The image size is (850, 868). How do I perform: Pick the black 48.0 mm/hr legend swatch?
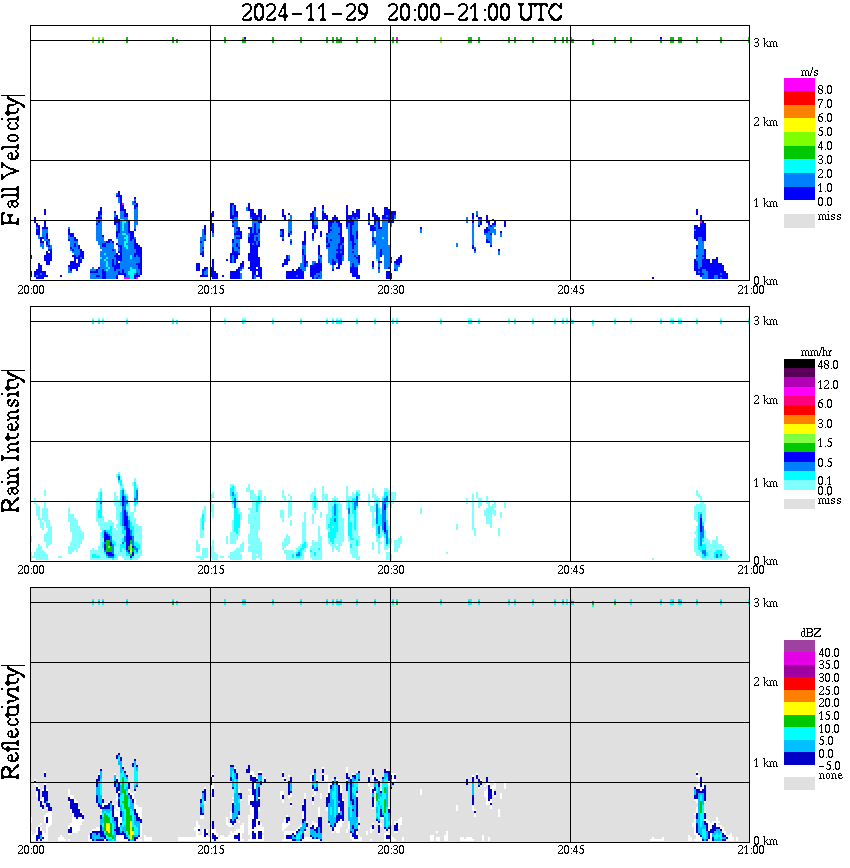click(x=799, y=364)
